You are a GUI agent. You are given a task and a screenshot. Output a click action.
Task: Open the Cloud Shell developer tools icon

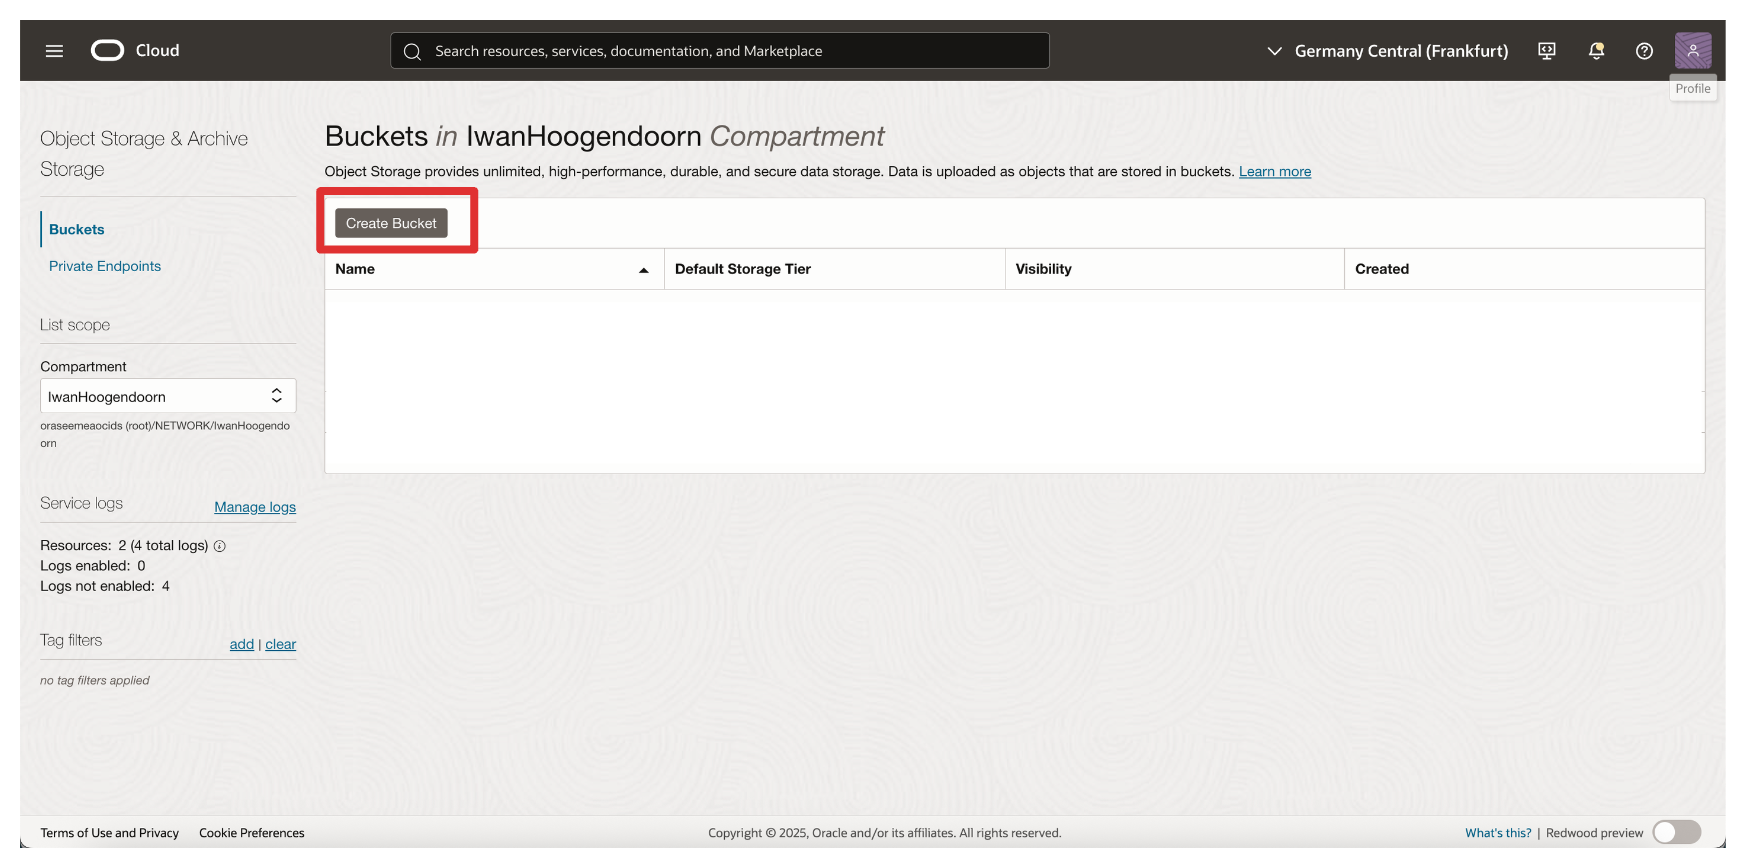1546,51
